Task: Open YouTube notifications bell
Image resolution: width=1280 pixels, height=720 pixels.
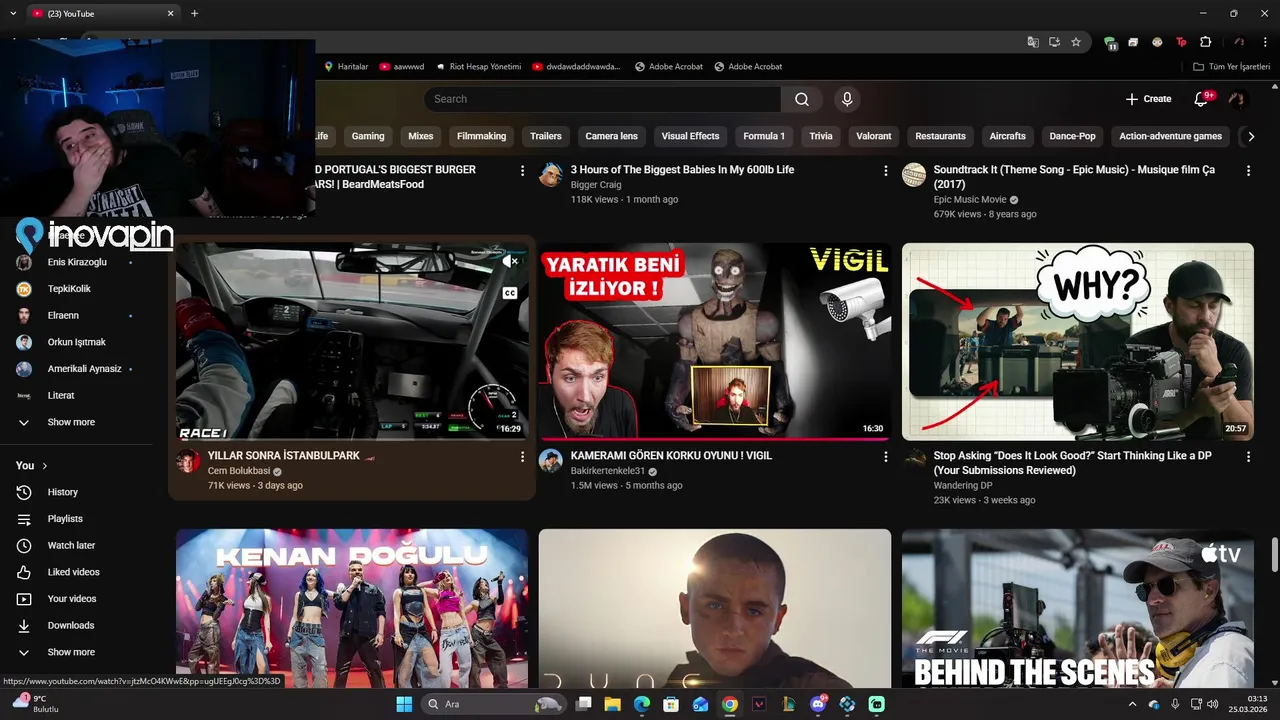Action: point(1202,99)
